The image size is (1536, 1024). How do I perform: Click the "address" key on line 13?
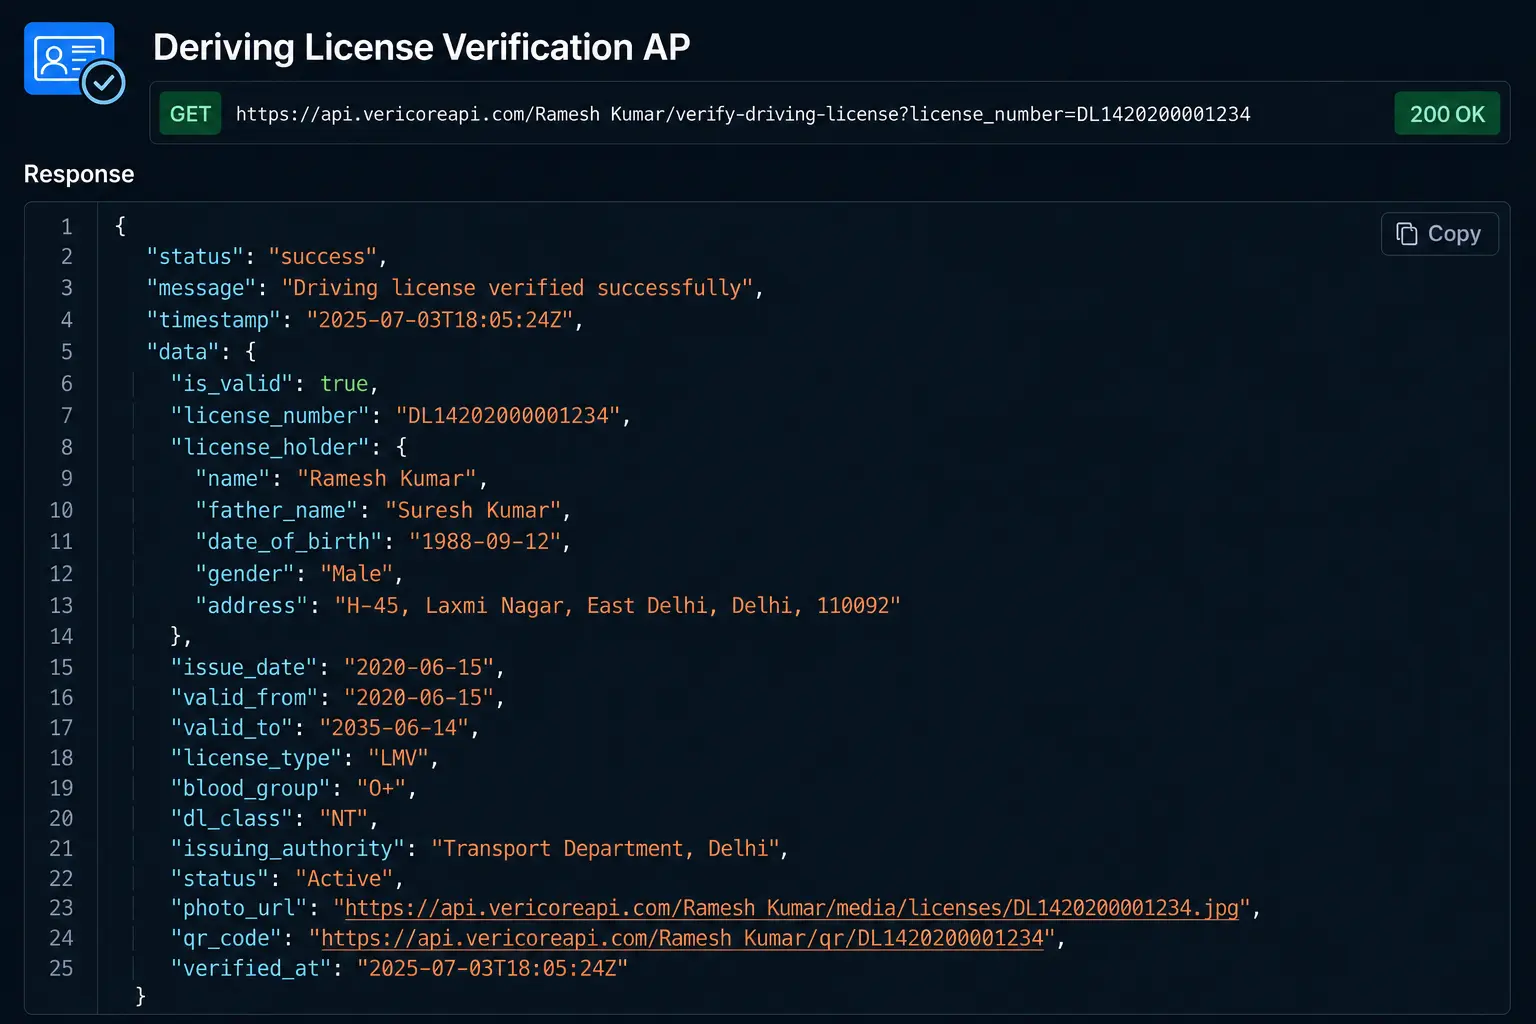pos(252,606)
